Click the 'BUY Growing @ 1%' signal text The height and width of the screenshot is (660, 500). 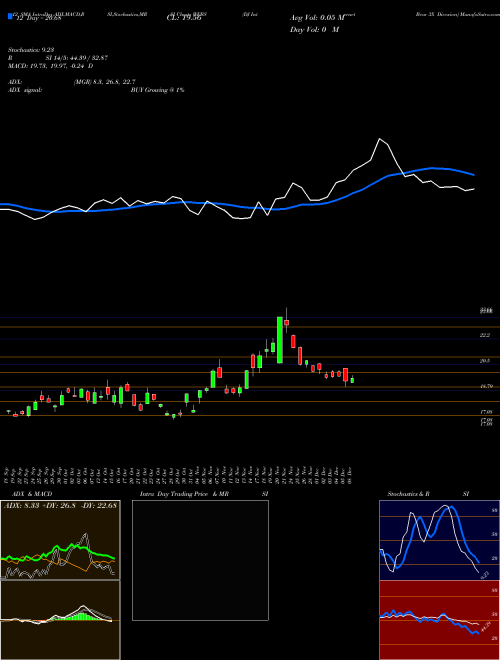(157, 90)
